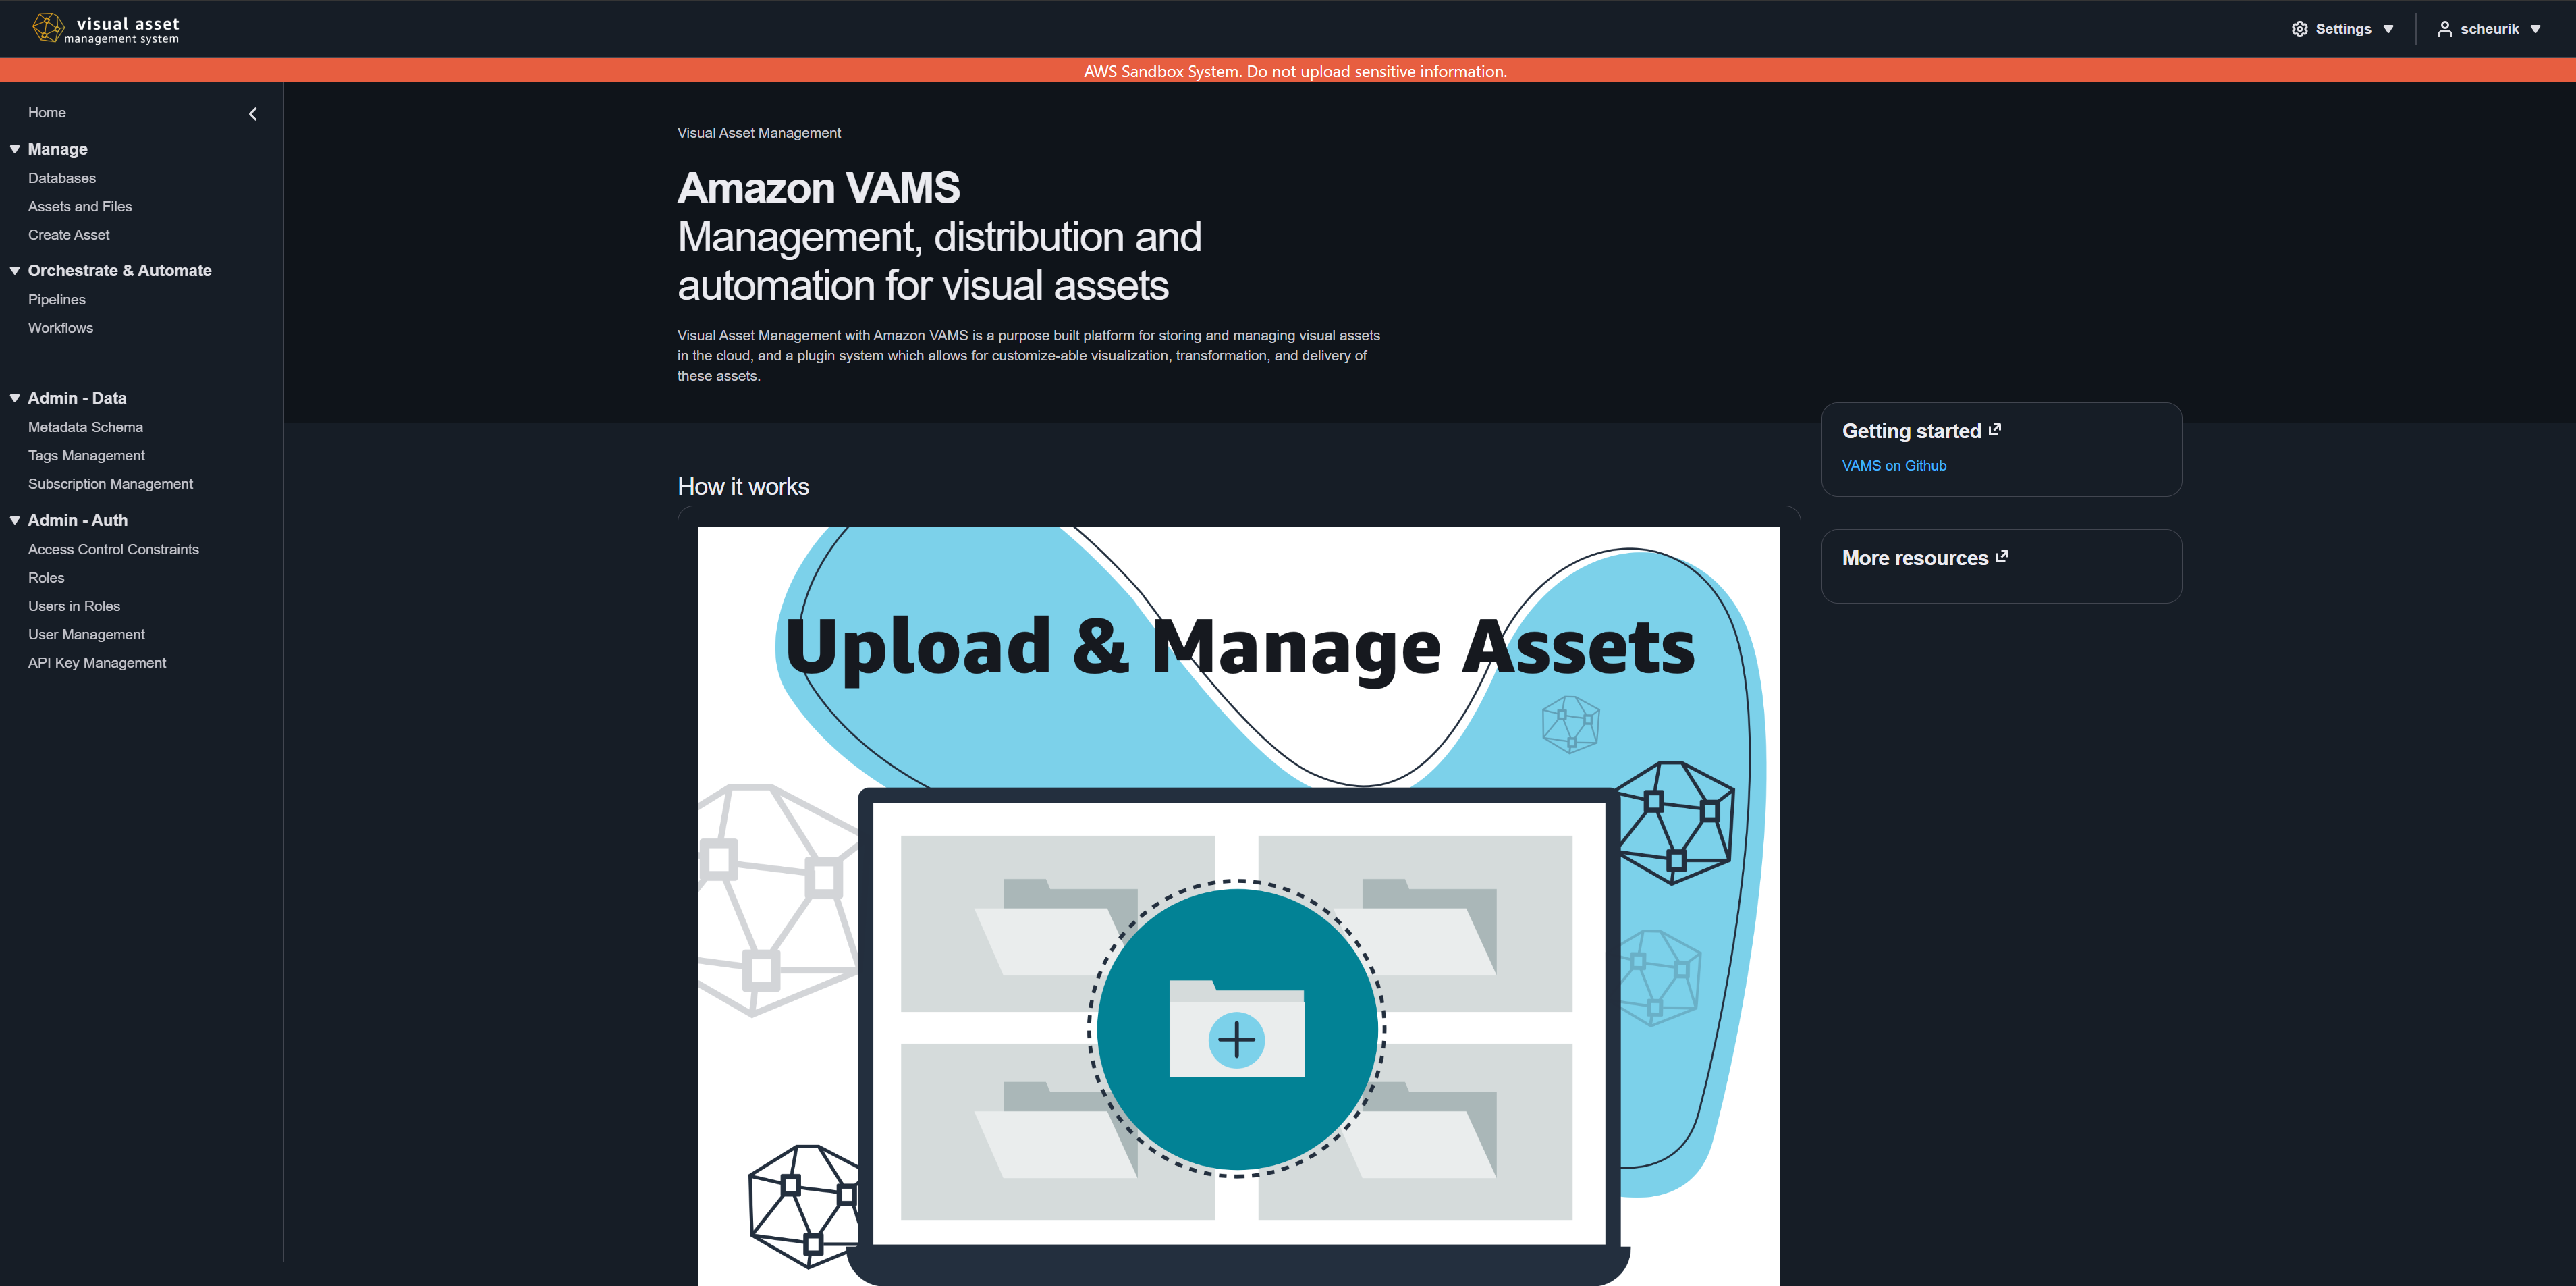This screenshot has height=1286, width=2576.
Task: Go to Tags Management
Action: [x=87, y=456]
